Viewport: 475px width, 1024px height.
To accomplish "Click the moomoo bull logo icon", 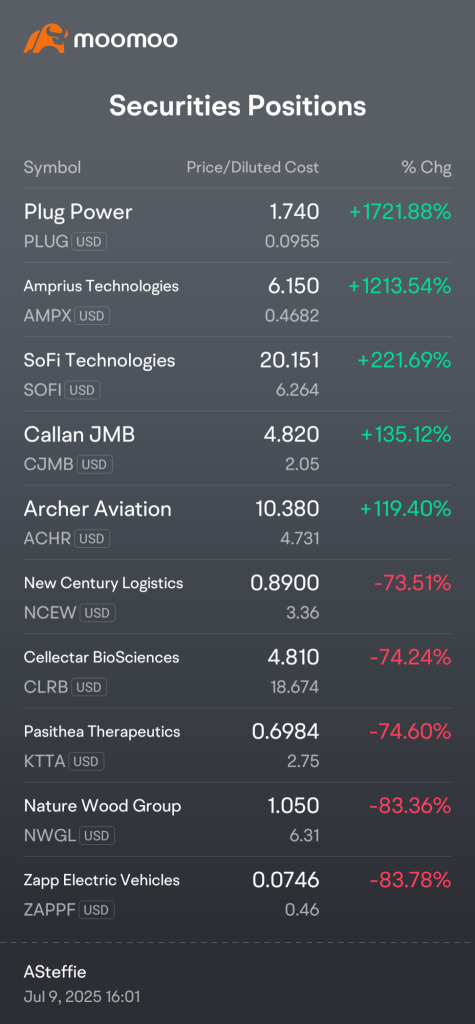I will tap(45, 39).
